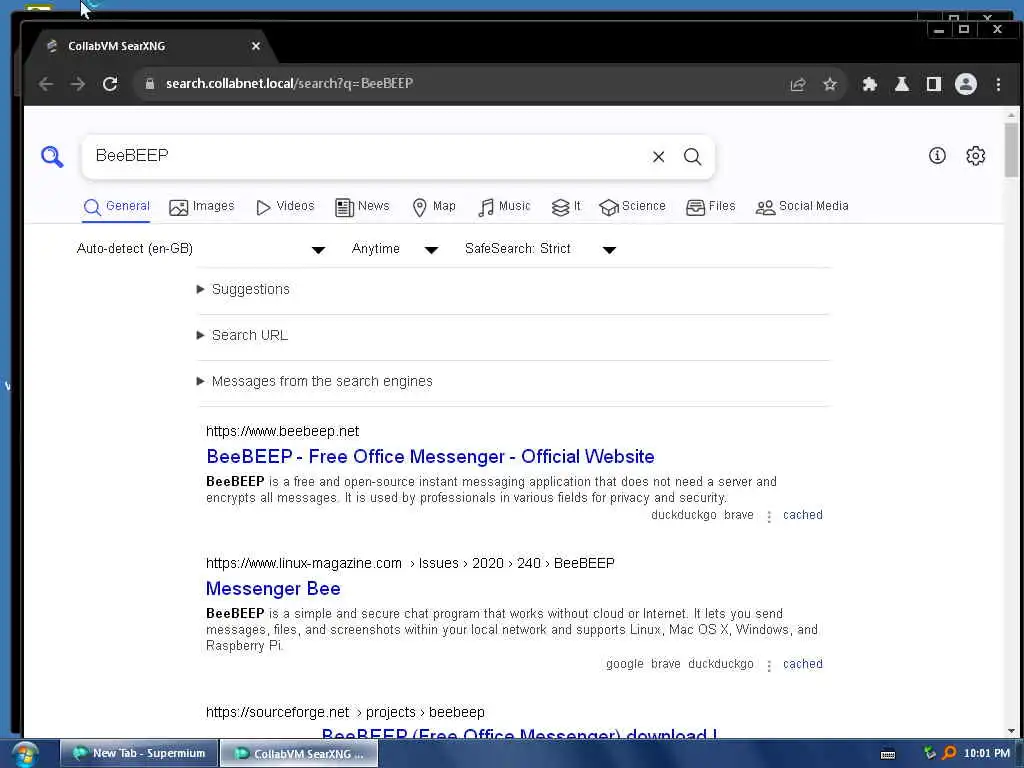Switch to the IT tab

pyautogui.click(x=566, y=207)
